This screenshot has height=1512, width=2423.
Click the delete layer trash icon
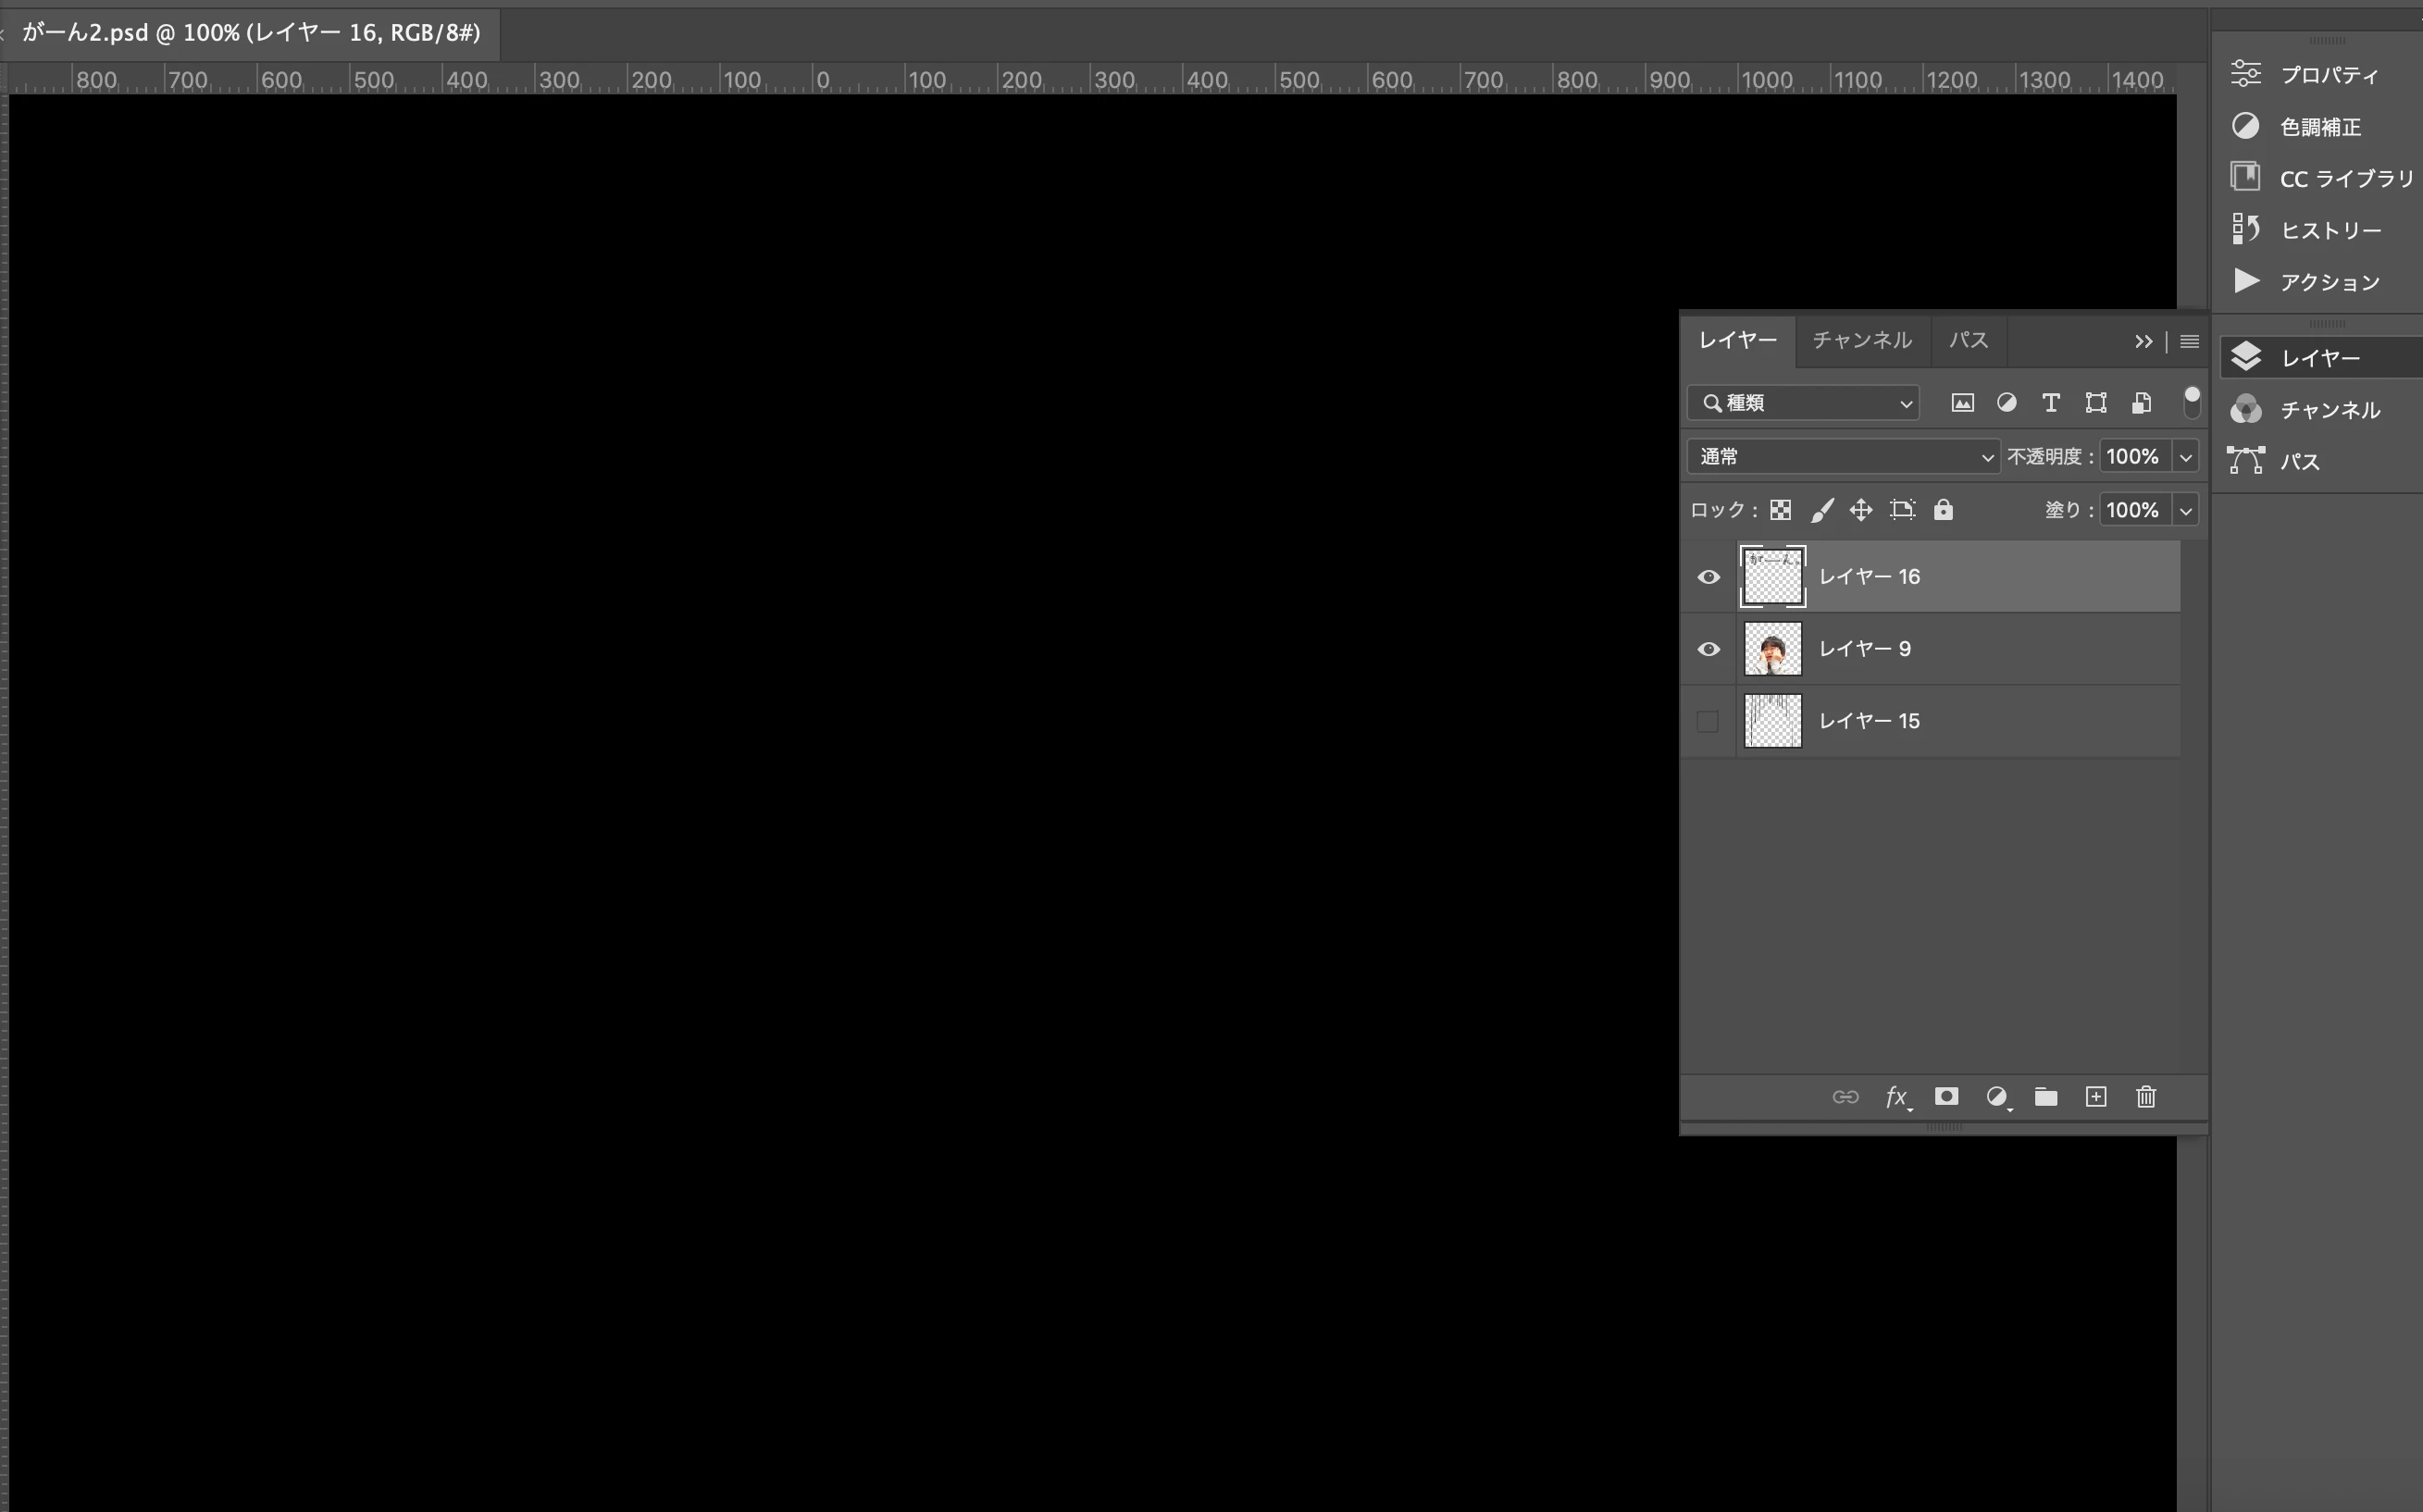pyautogui.click(x=2145, y=1097)
